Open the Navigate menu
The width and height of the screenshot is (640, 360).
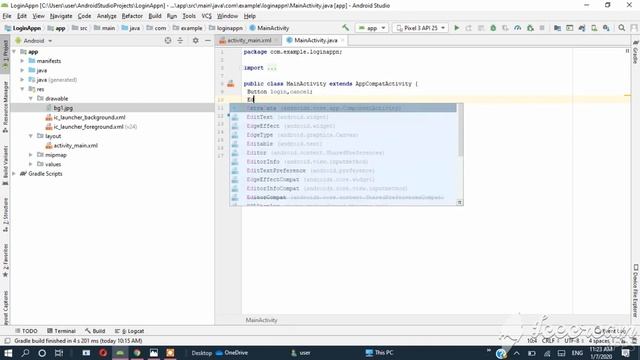pos(61,16)
